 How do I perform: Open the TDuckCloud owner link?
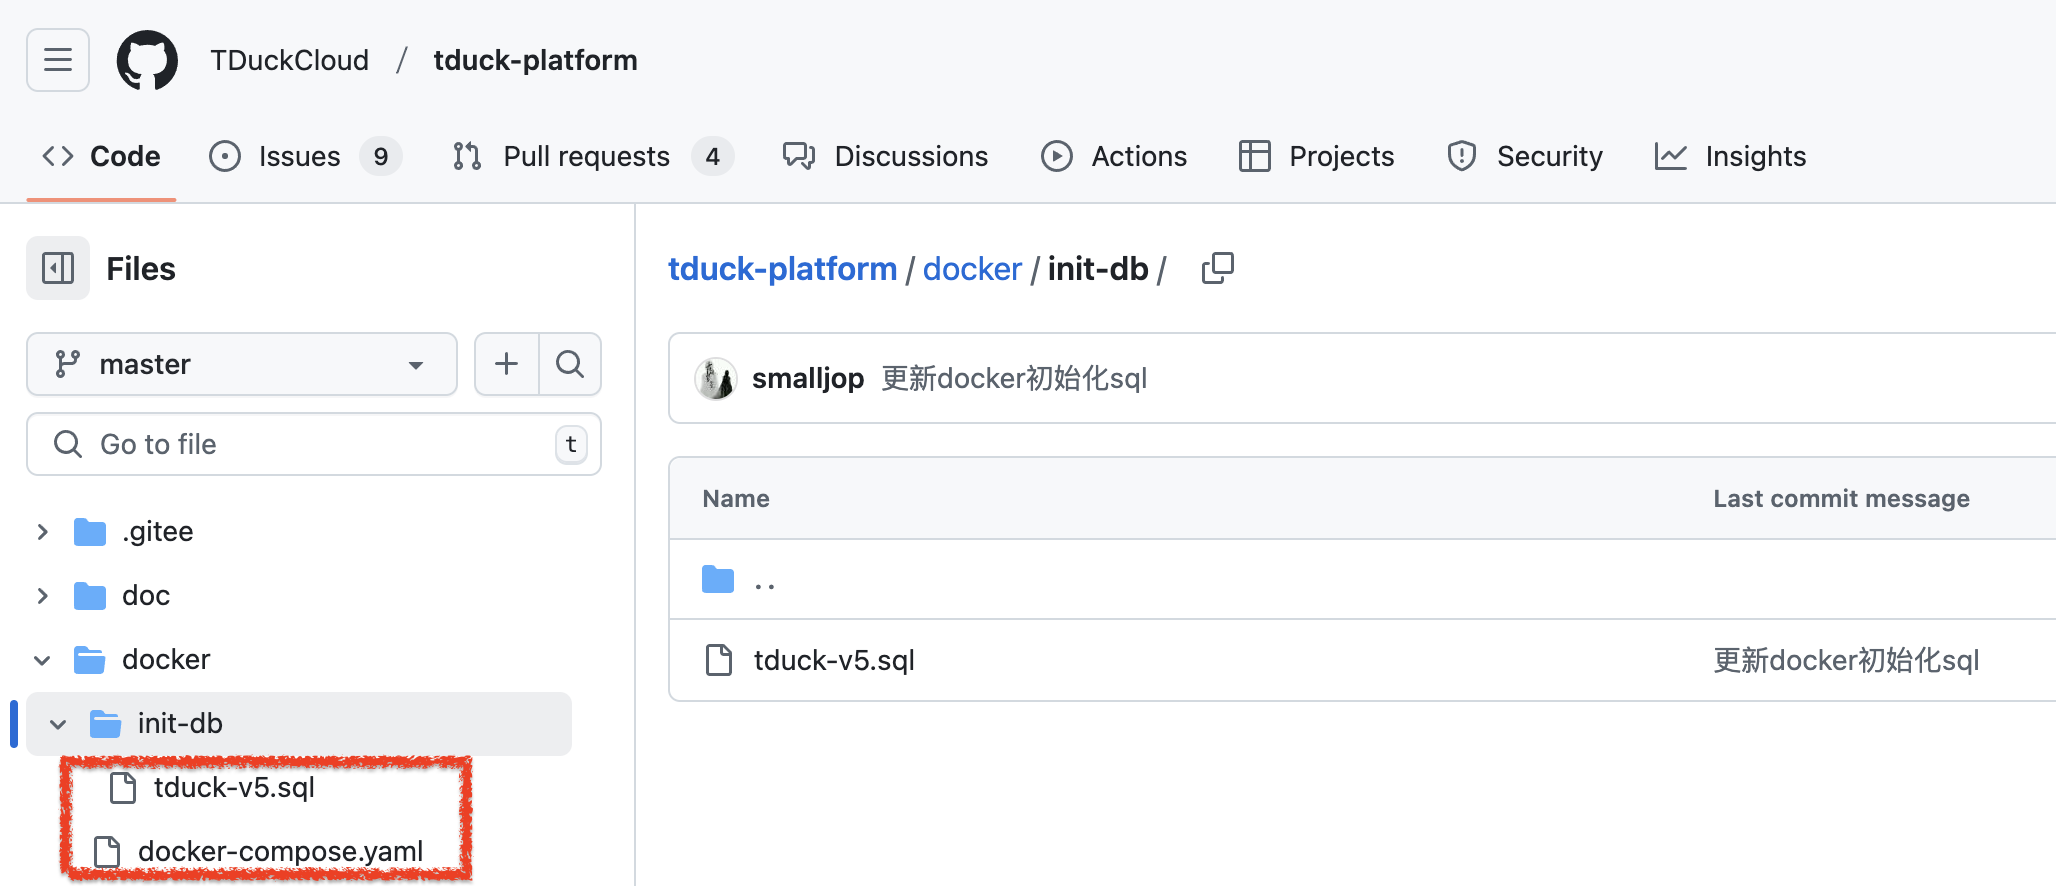[289, 60]
